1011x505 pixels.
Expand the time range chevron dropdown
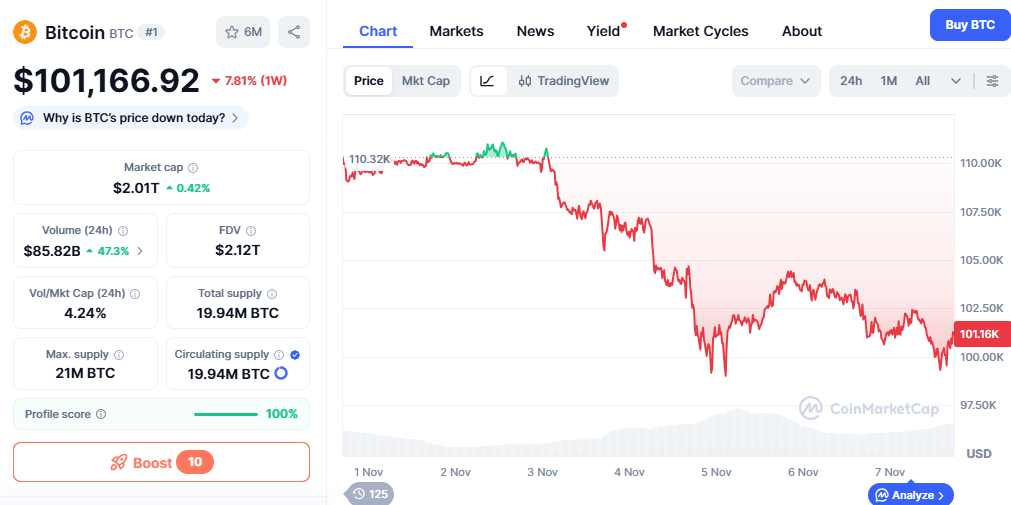coord(956,81)
